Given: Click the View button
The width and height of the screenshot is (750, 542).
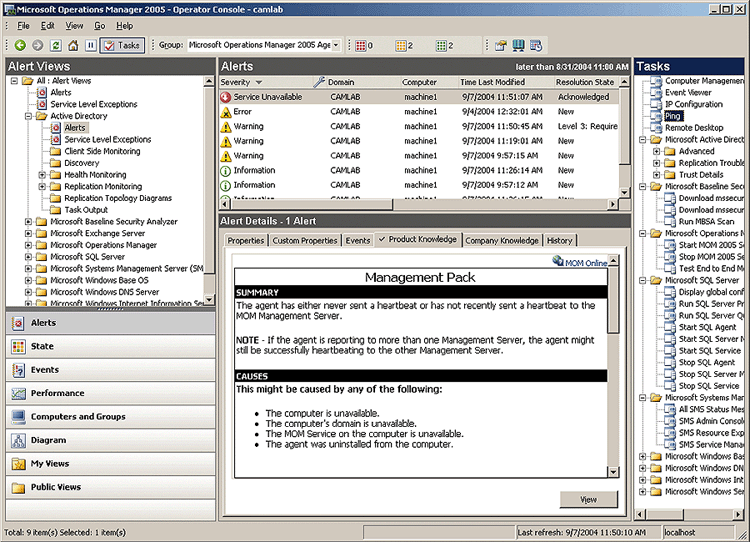Looking at the screenshot, I should coord(588,499).
